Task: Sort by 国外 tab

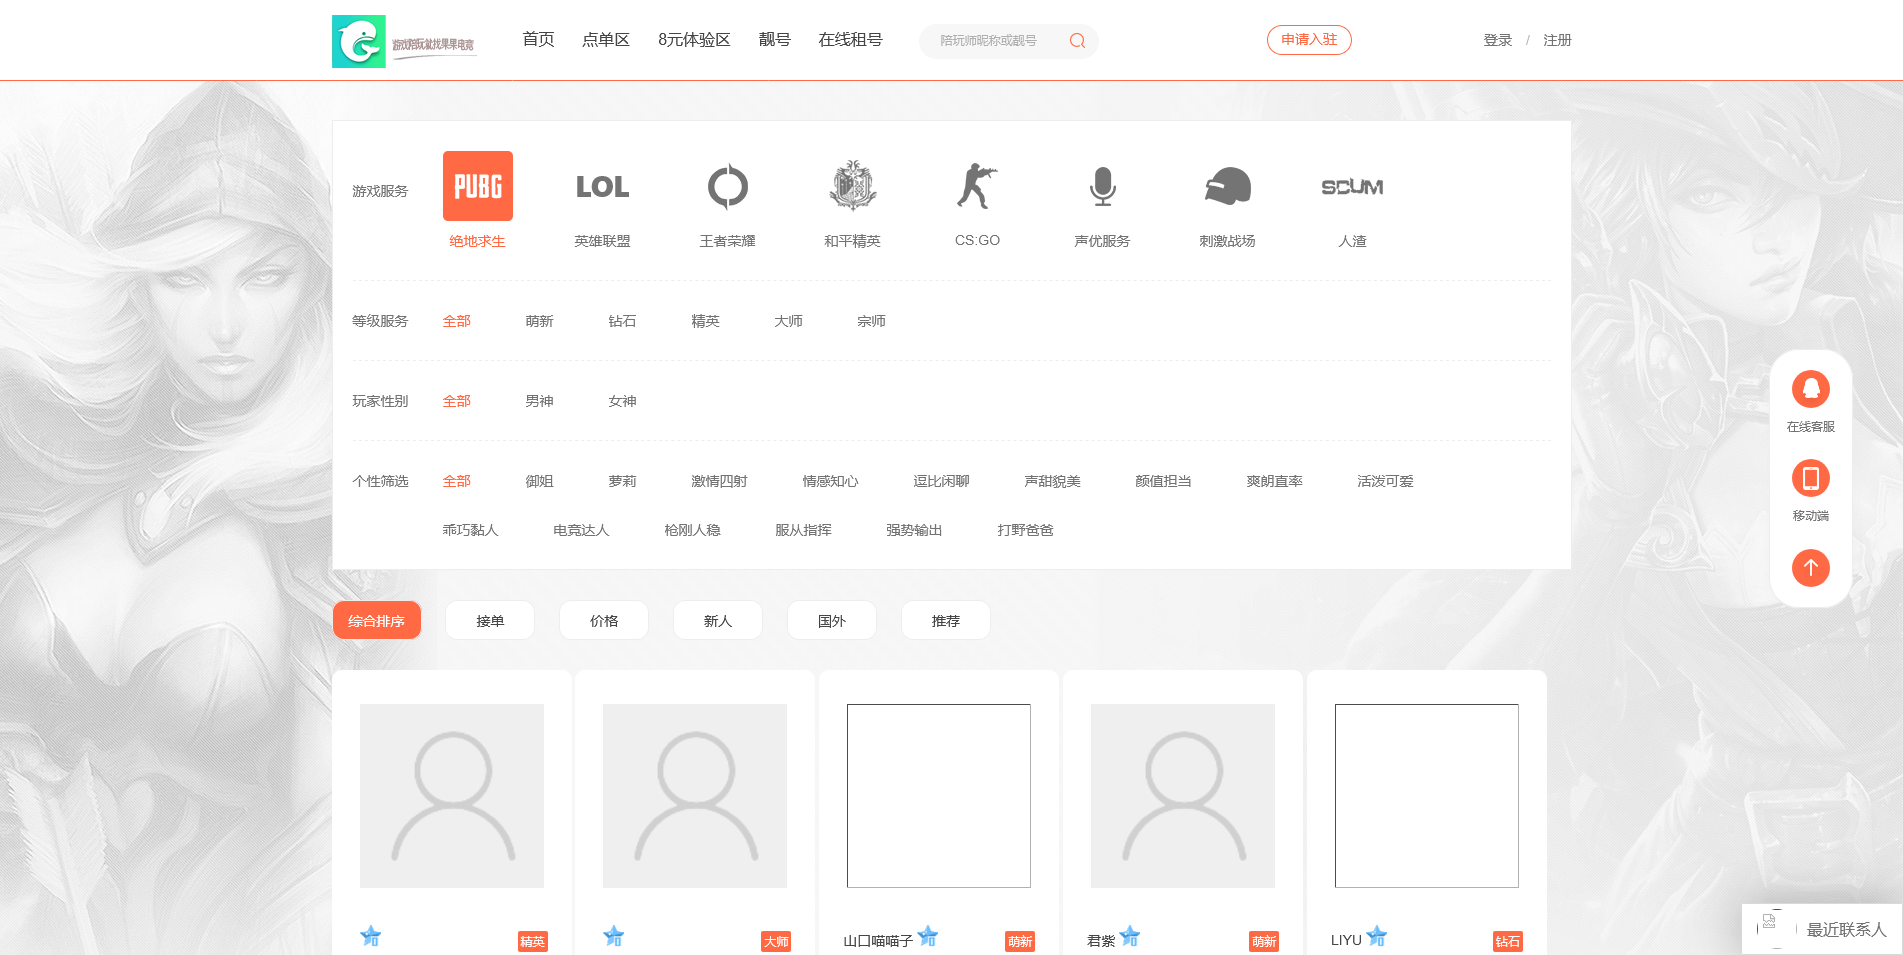Action: (x=832, y=620)
